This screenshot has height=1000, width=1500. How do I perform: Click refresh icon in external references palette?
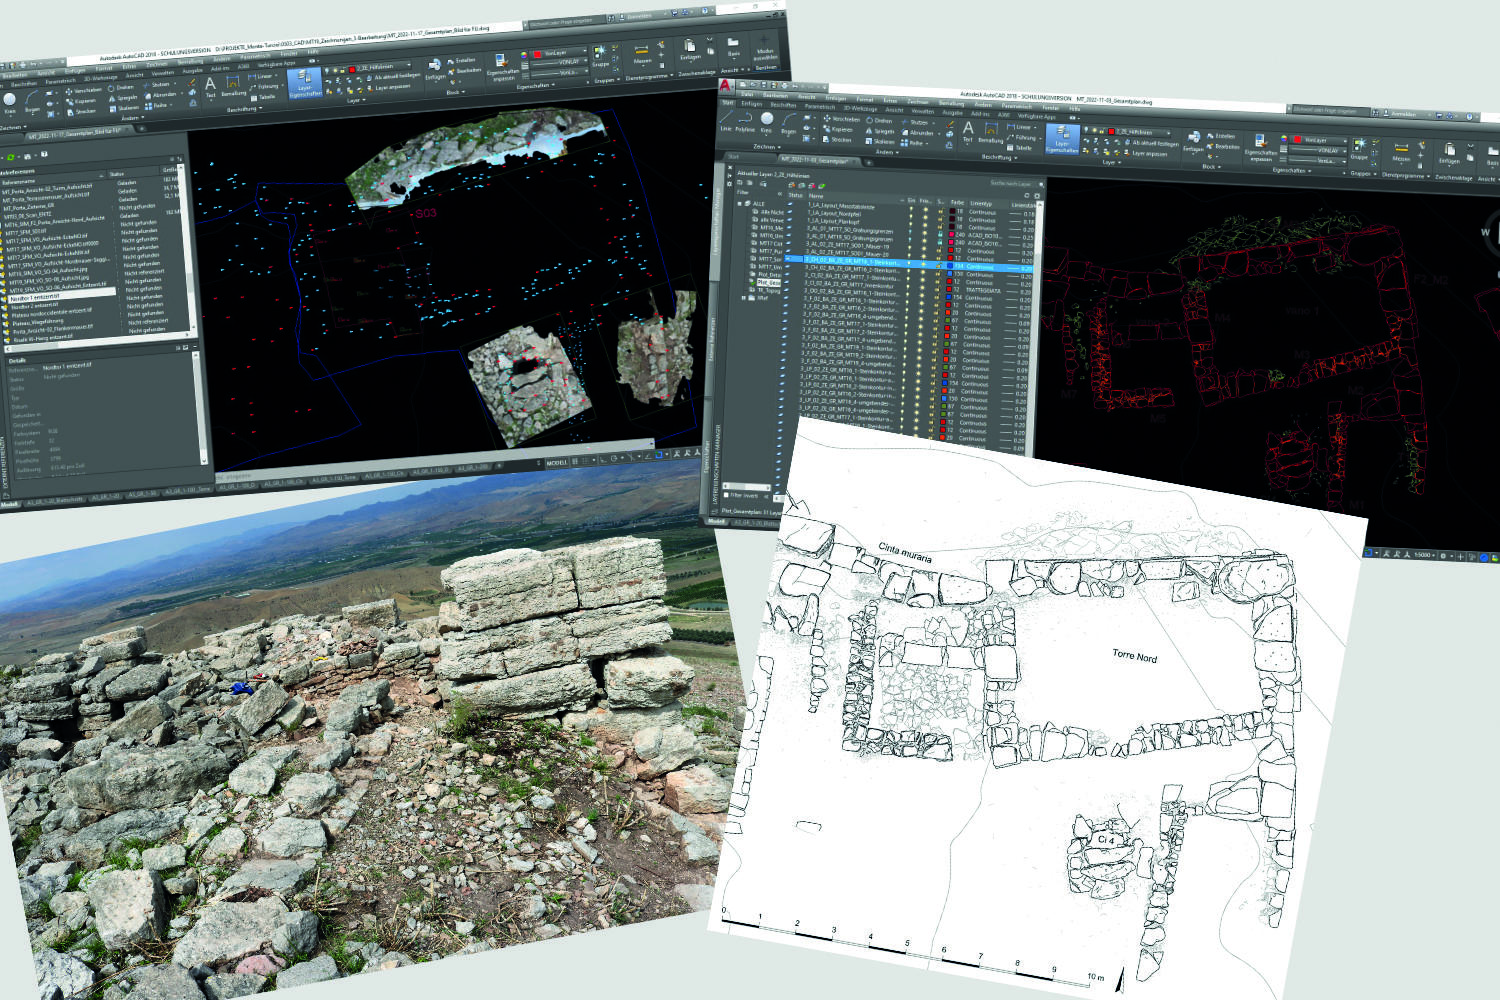10,157
